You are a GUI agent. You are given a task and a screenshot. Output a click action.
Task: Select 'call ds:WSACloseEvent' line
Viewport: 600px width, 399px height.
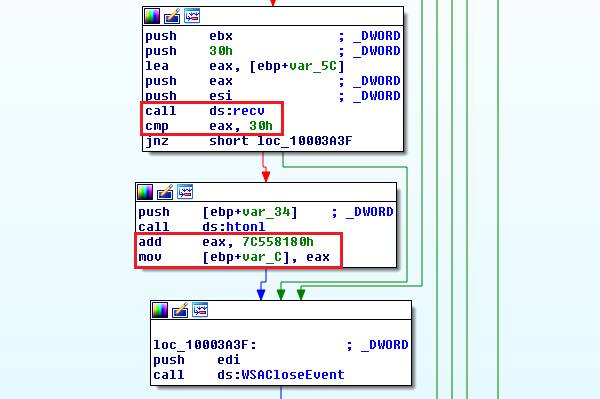tap(249, 375)
